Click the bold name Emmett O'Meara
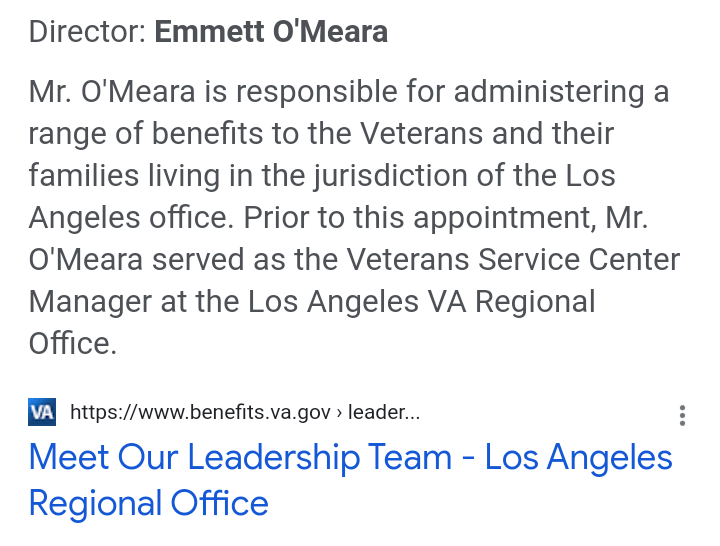This screenshot has width=720, height=546. click(x=271, y=32)
